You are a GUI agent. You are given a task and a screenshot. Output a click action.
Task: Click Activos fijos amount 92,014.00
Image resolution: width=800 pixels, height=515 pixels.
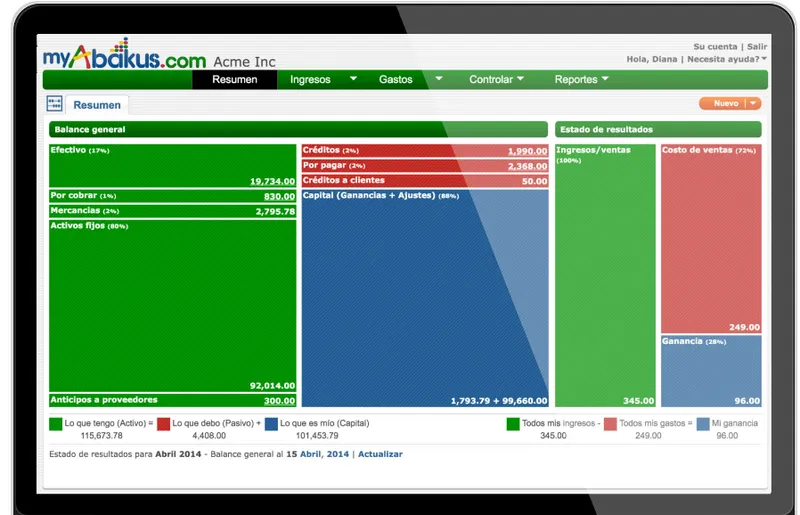click(272, 386)
